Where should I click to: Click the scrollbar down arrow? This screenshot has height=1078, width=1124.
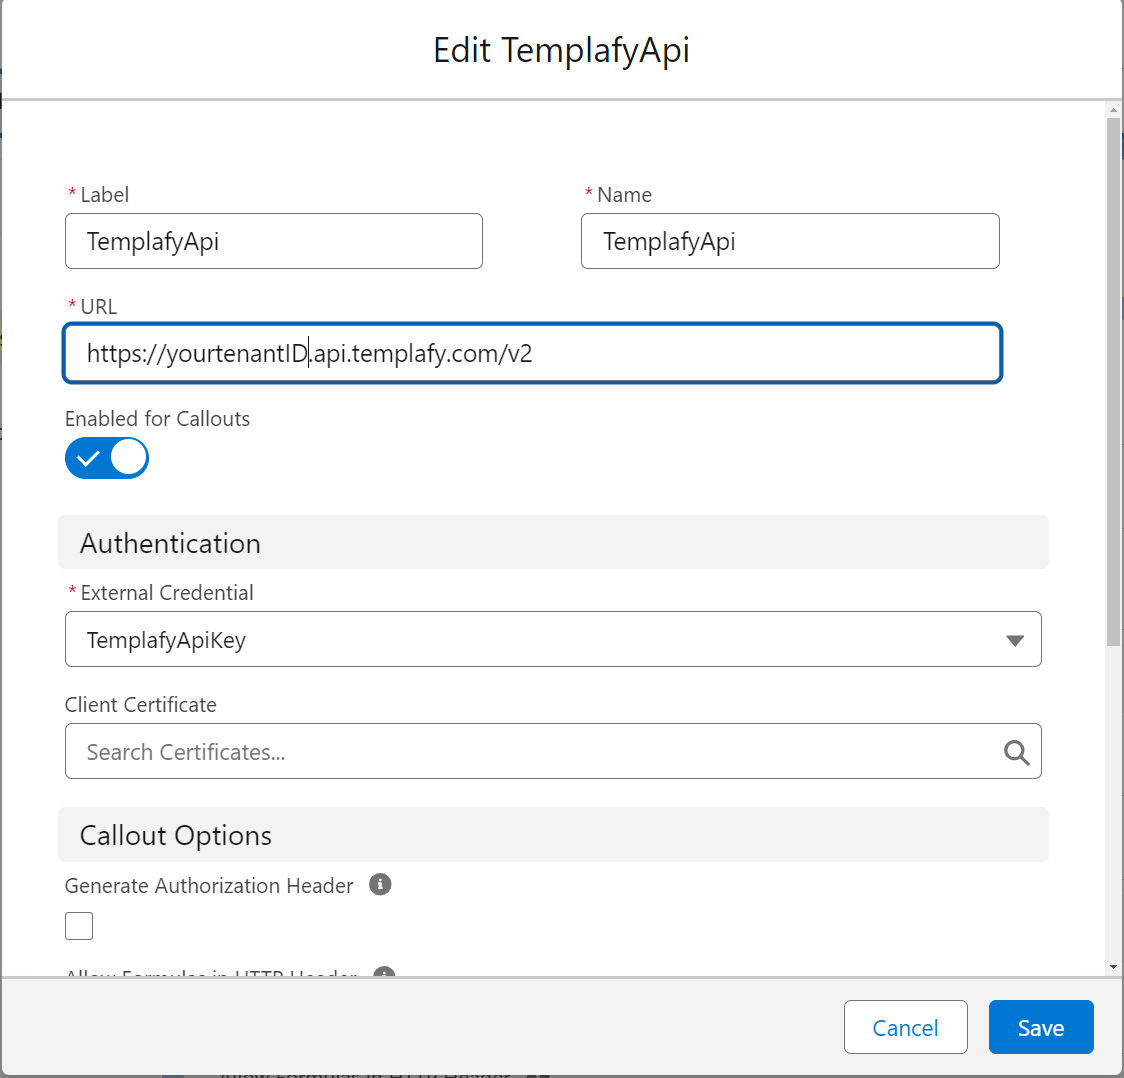(x=1113, y=967)
